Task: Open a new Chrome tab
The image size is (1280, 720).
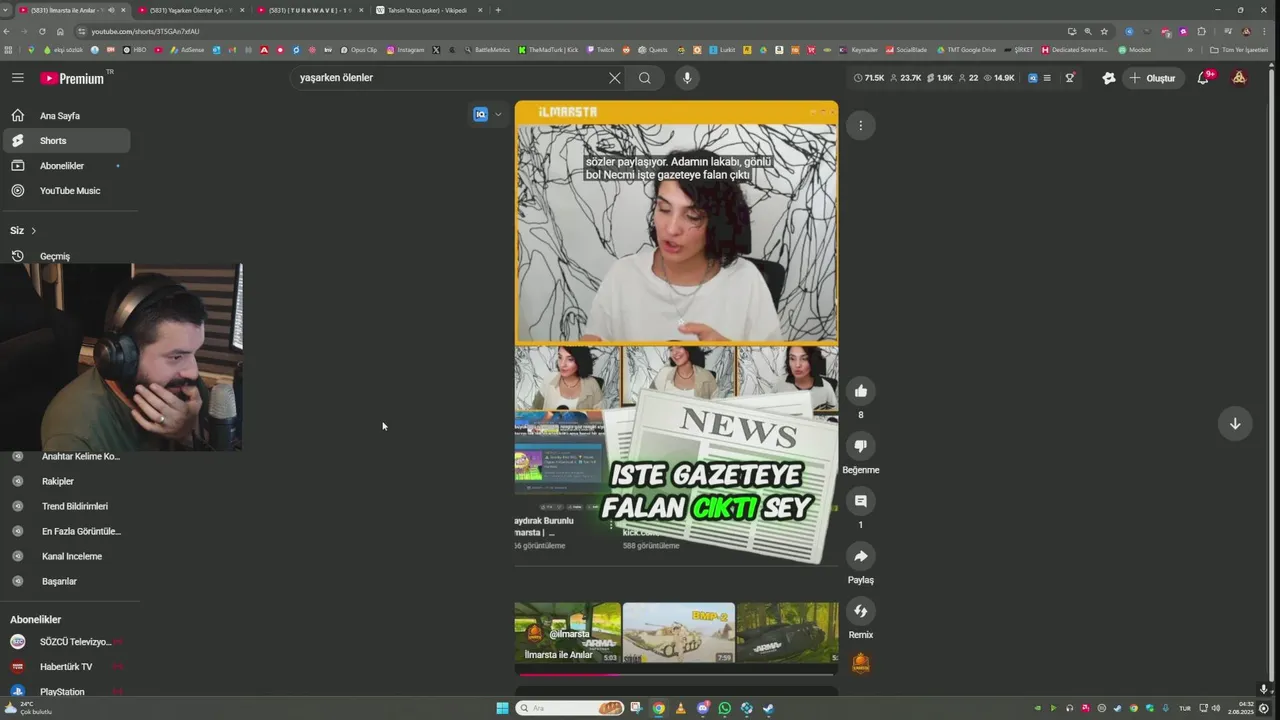Action: [498, 10]
